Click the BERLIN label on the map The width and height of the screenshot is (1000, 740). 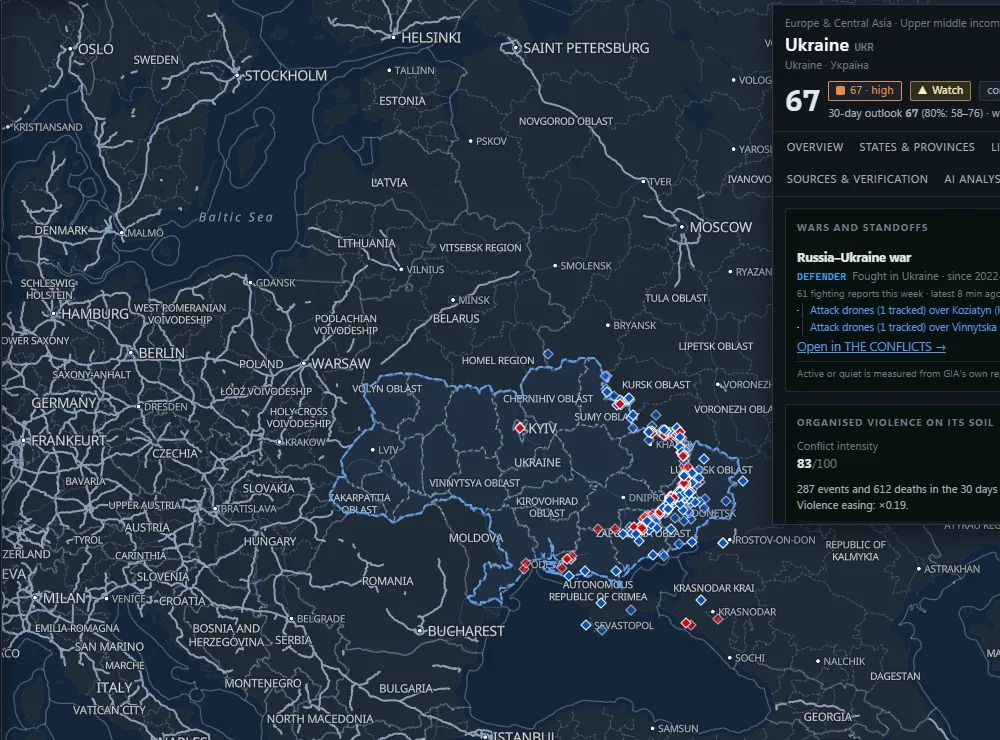pos(161,353)
